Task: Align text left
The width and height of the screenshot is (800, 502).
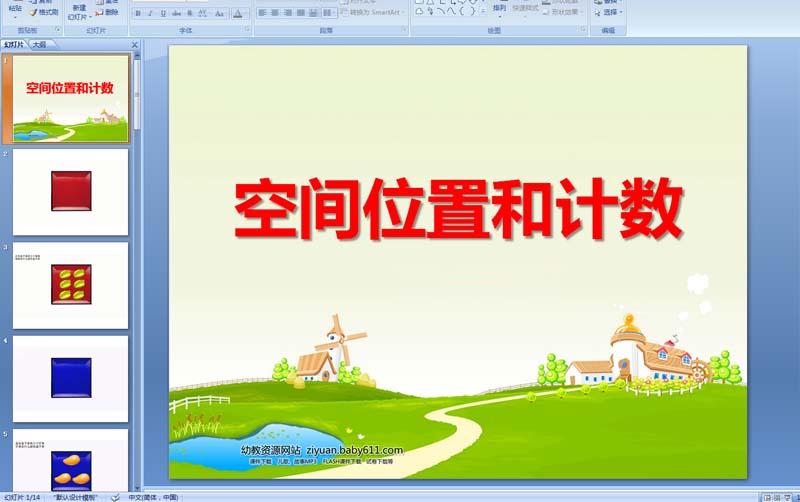Action: tap(262, 12)
